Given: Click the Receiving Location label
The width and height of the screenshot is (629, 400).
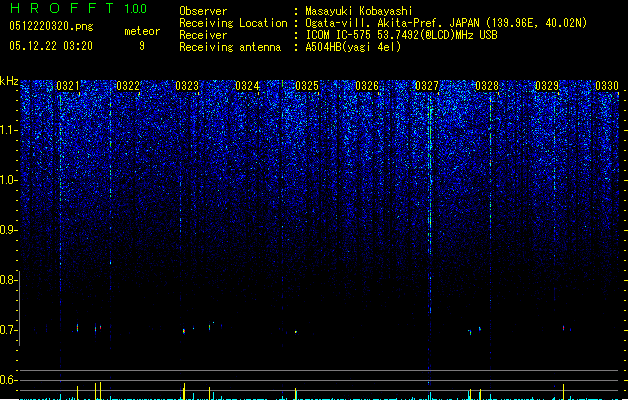Looking at the screenshot, I should [x=233, y=23].
